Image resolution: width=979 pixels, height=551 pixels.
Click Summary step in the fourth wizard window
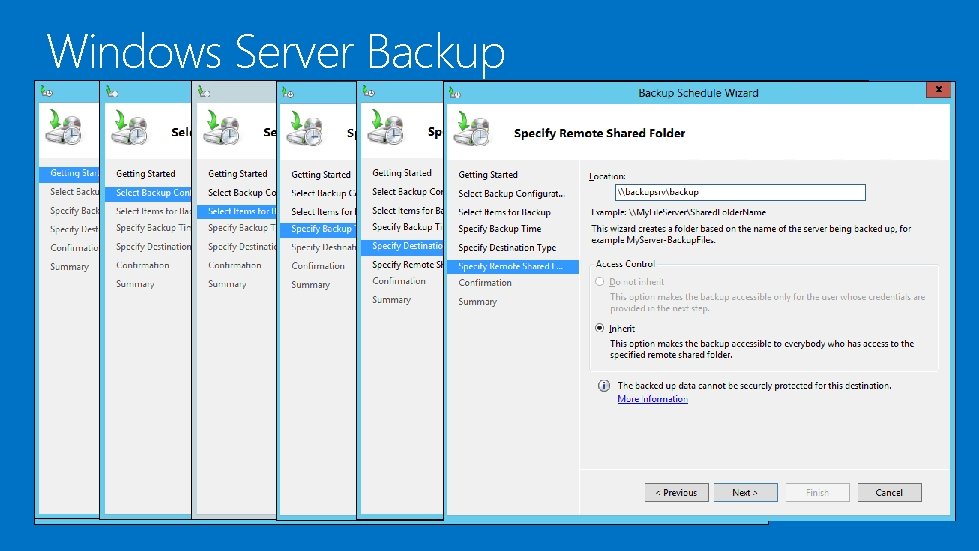coord(310,285)
